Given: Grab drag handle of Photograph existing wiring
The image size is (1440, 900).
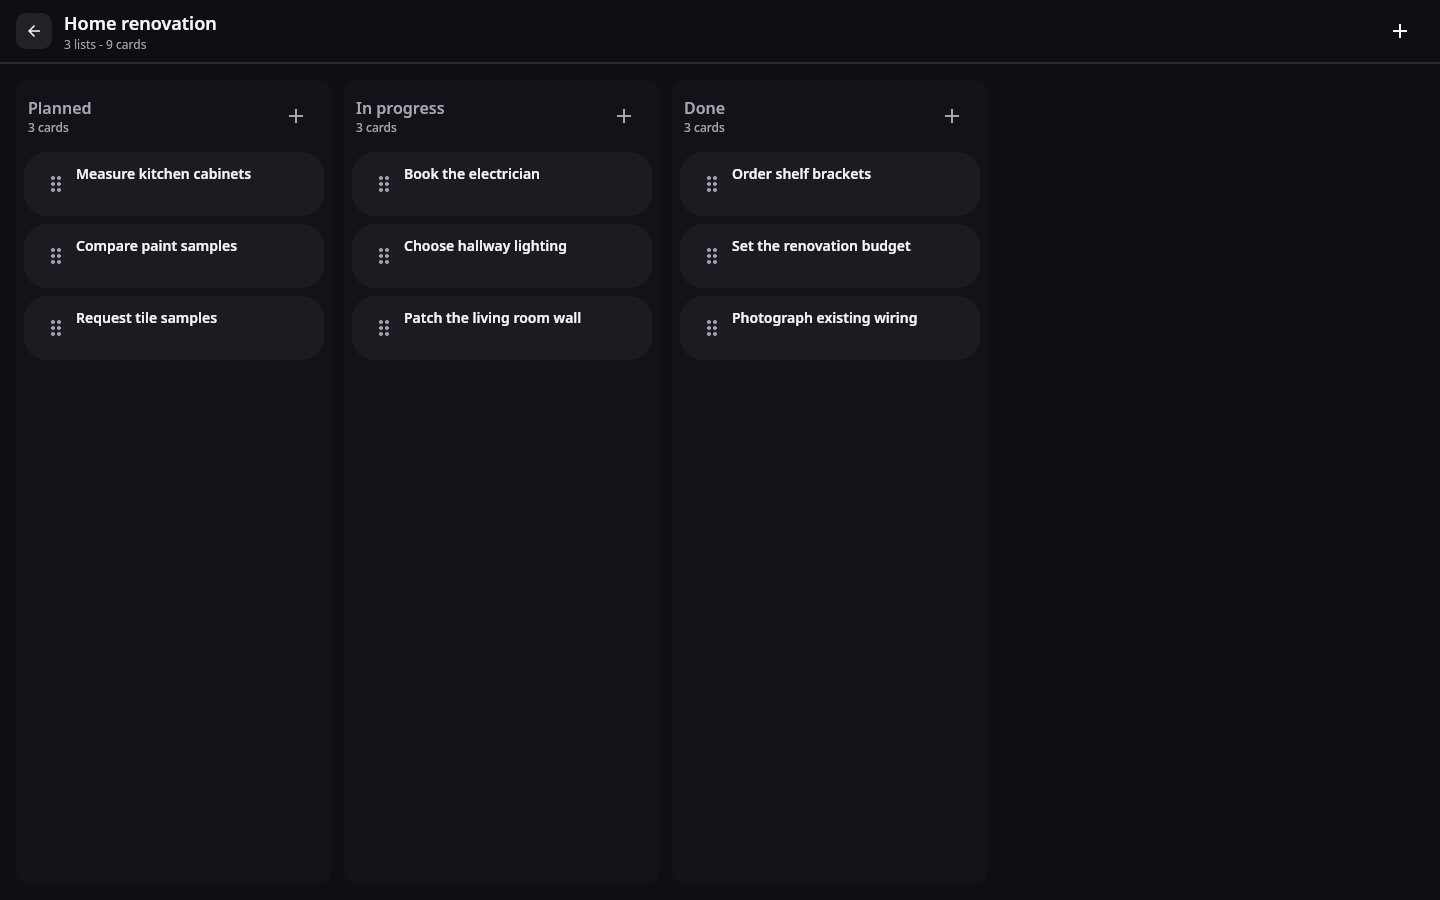Looking at the screenshot, I should [712, 328].
